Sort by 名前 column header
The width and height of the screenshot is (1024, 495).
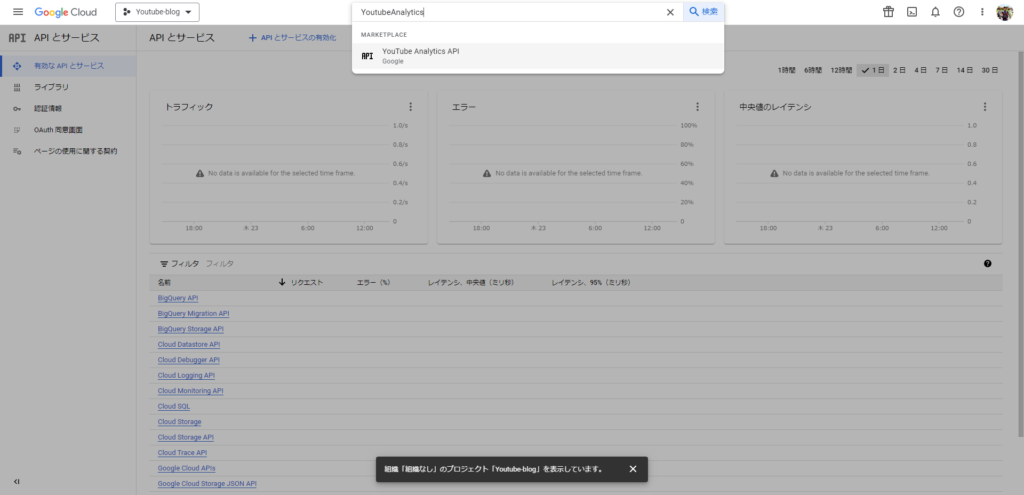click(165, 282)
